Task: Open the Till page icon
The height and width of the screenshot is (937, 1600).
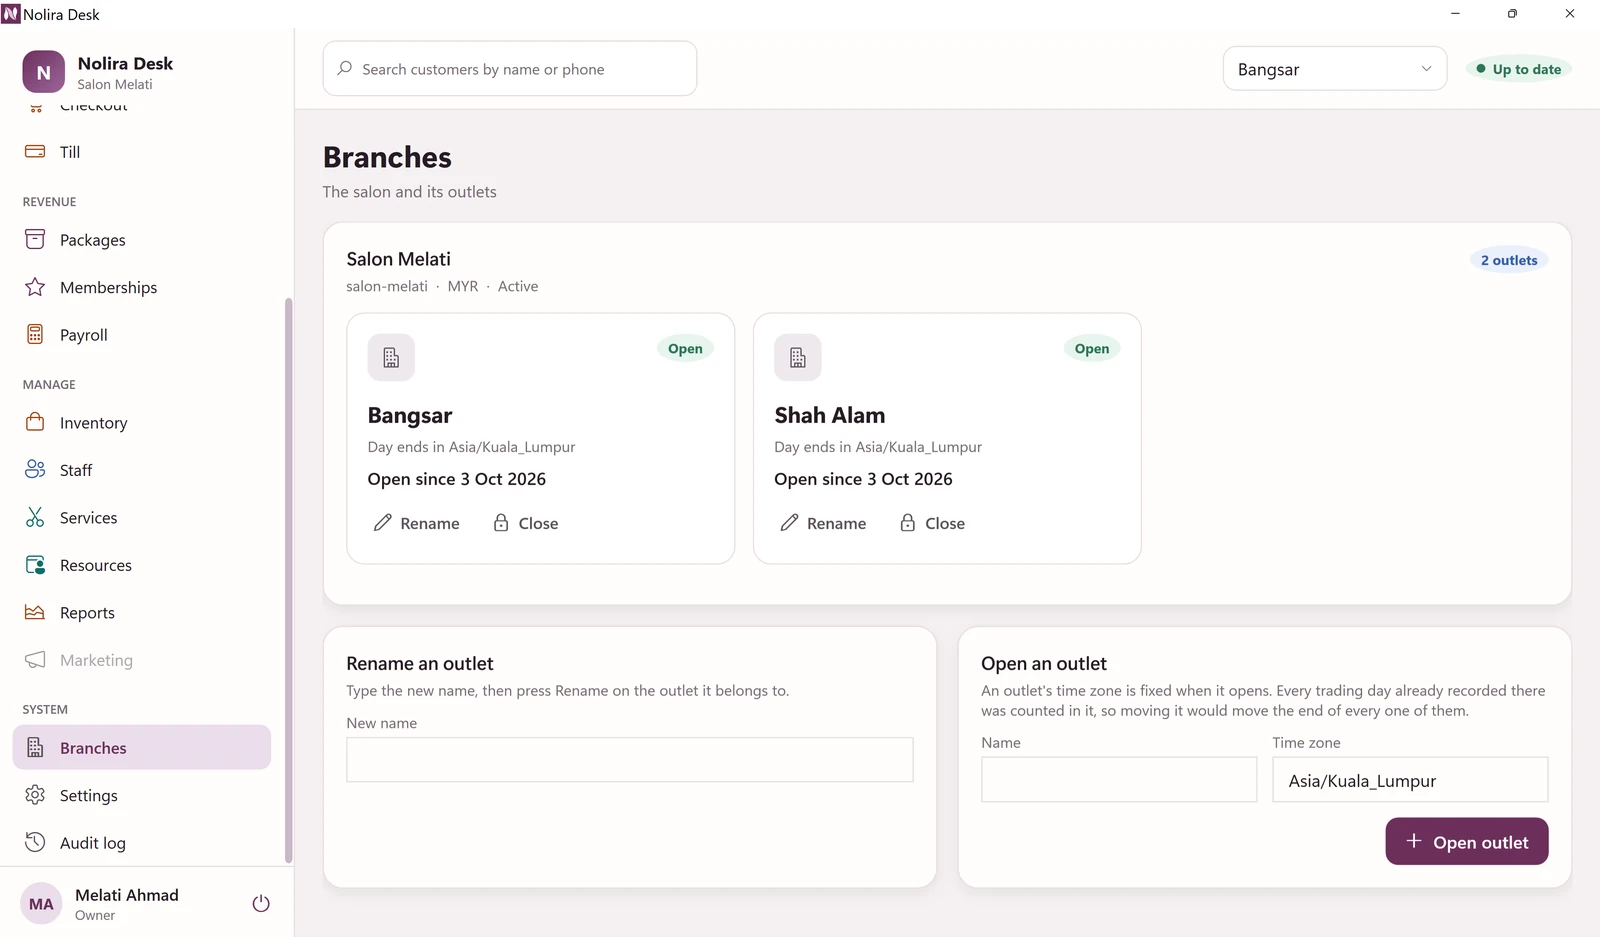Action: 35,152
